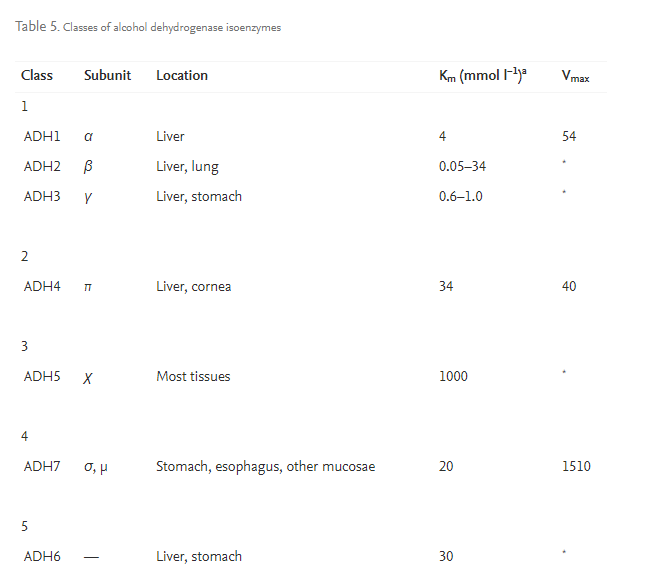
Task: Select the ADH1 row label
Action: point(42,136)
